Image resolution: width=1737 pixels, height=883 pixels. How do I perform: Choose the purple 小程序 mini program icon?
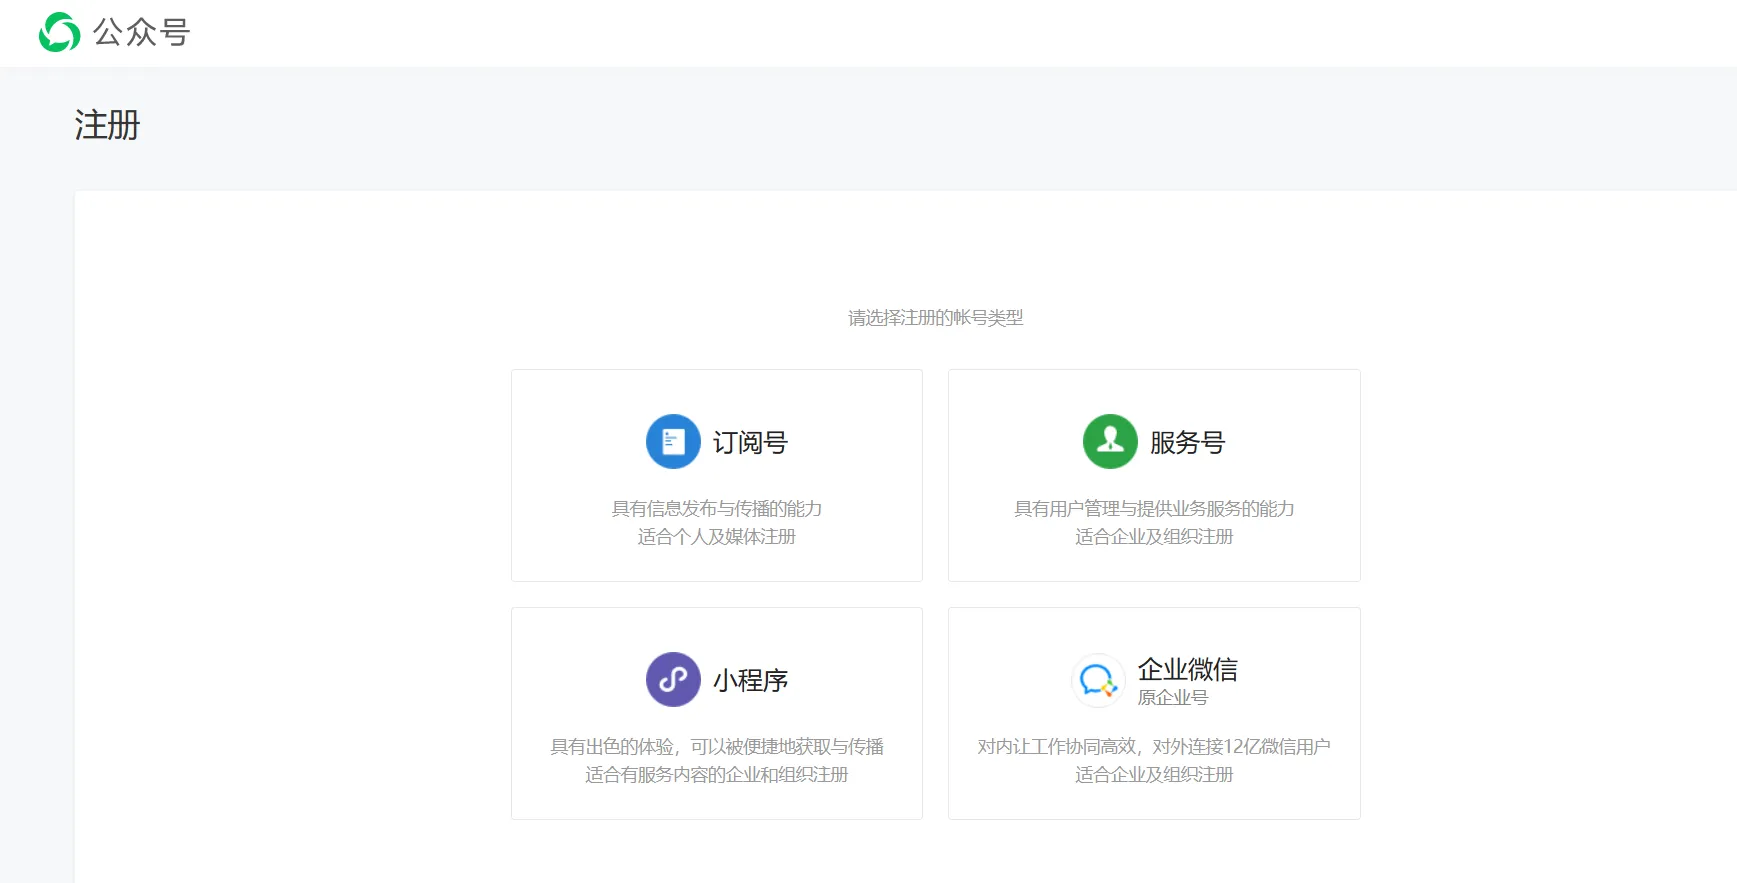click(x=673, y=679)
